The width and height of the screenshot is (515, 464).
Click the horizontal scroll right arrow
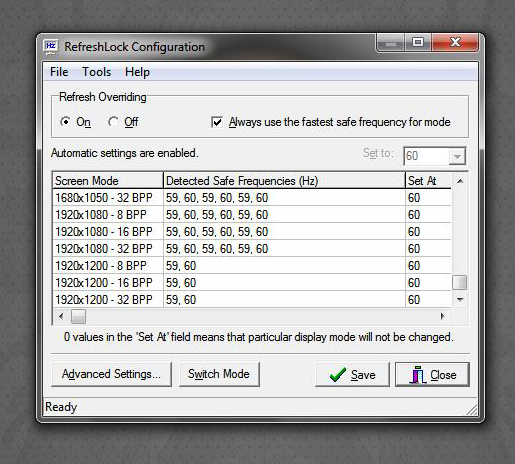click(442, 316)
